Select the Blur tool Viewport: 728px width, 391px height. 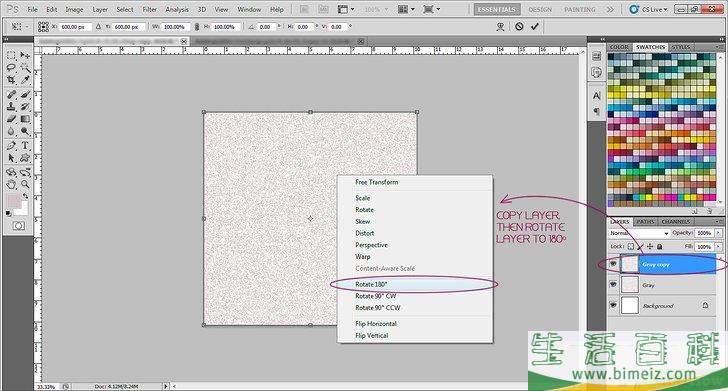[11, 131]
